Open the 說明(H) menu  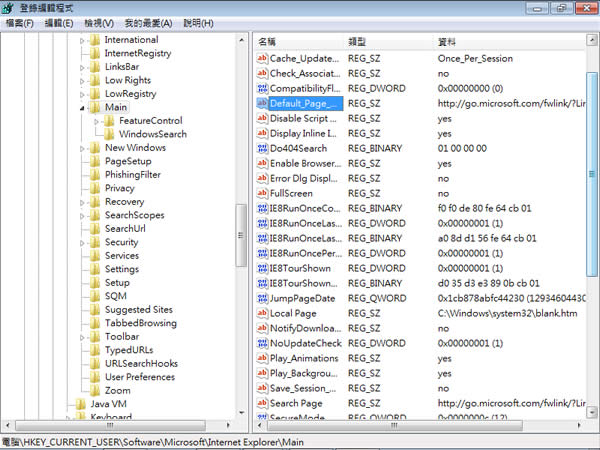coord(199,23)
